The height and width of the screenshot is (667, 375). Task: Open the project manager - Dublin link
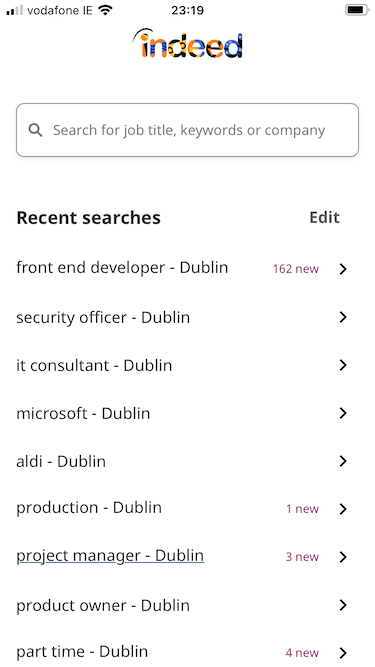(x=110, y=556)
